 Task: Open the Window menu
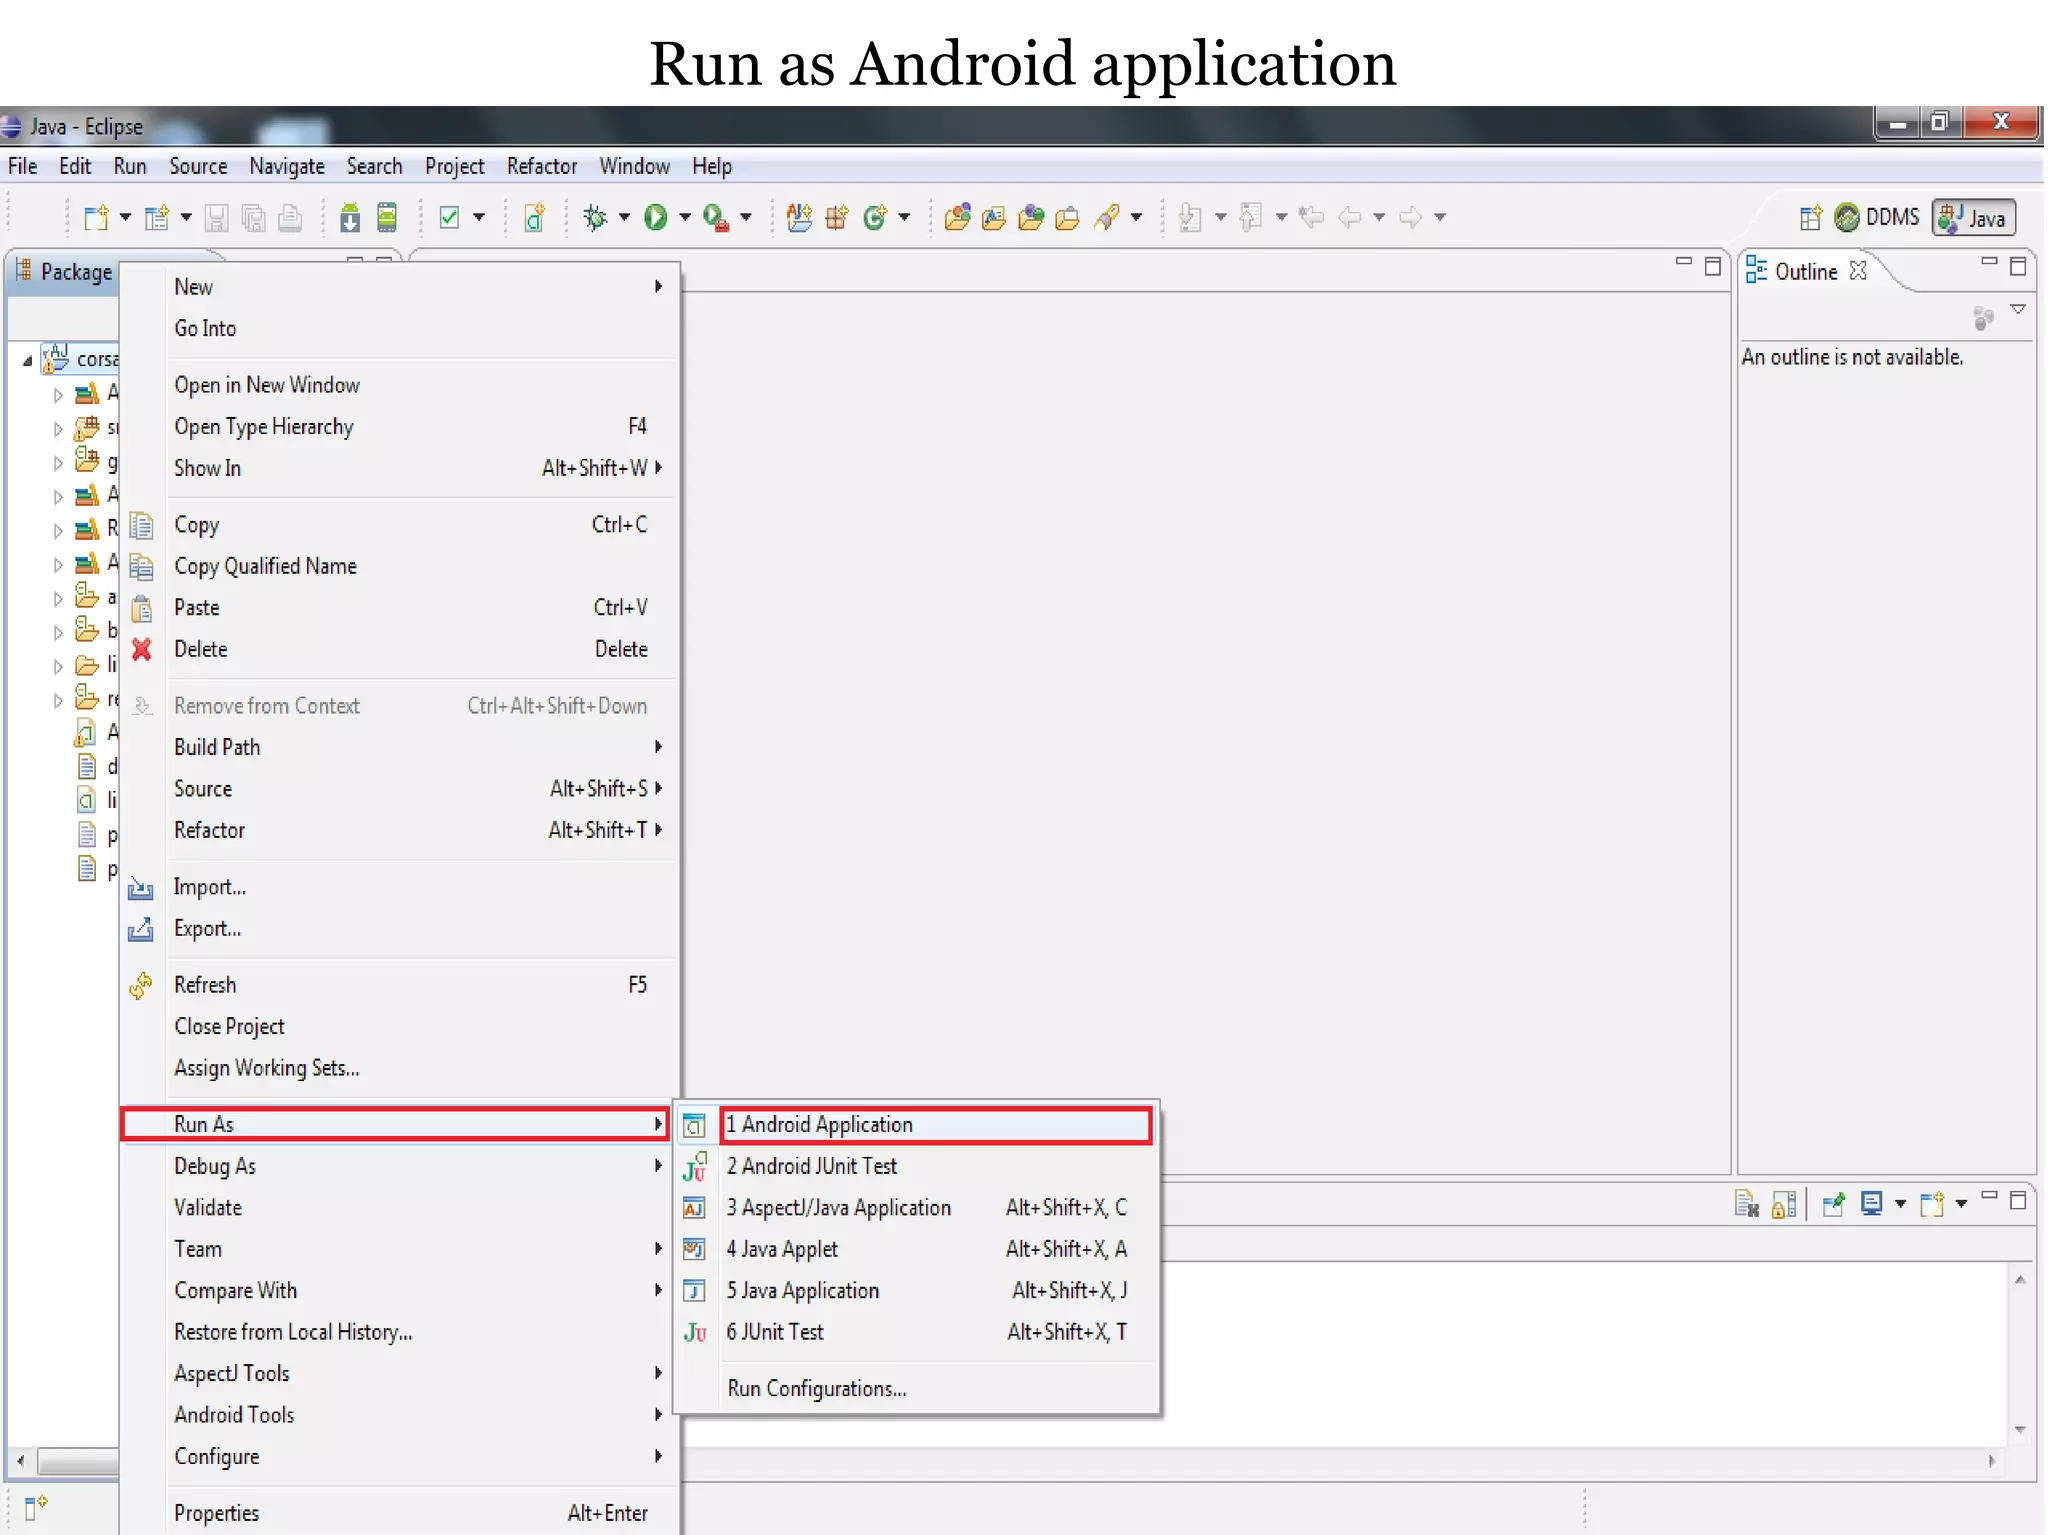pyautogui.click(x=635, y=166)
